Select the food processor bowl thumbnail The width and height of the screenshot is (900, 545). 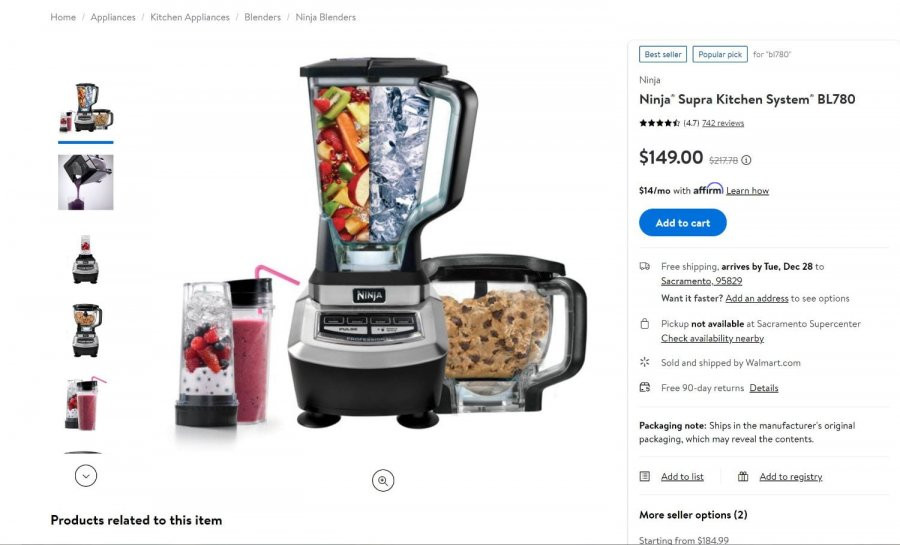86,330
